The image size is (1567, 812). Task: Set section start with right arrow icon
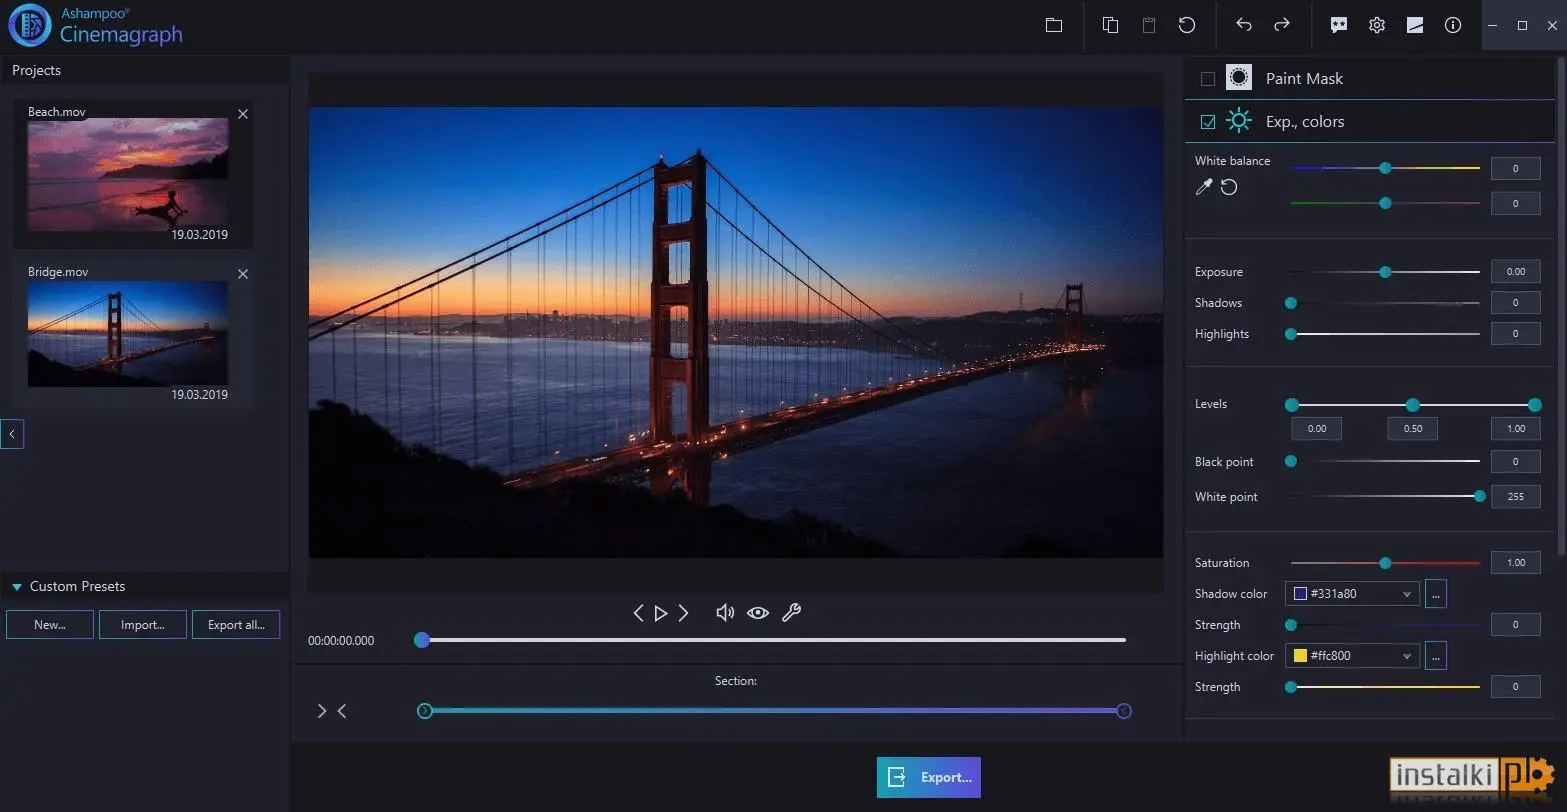coord(322,711)
